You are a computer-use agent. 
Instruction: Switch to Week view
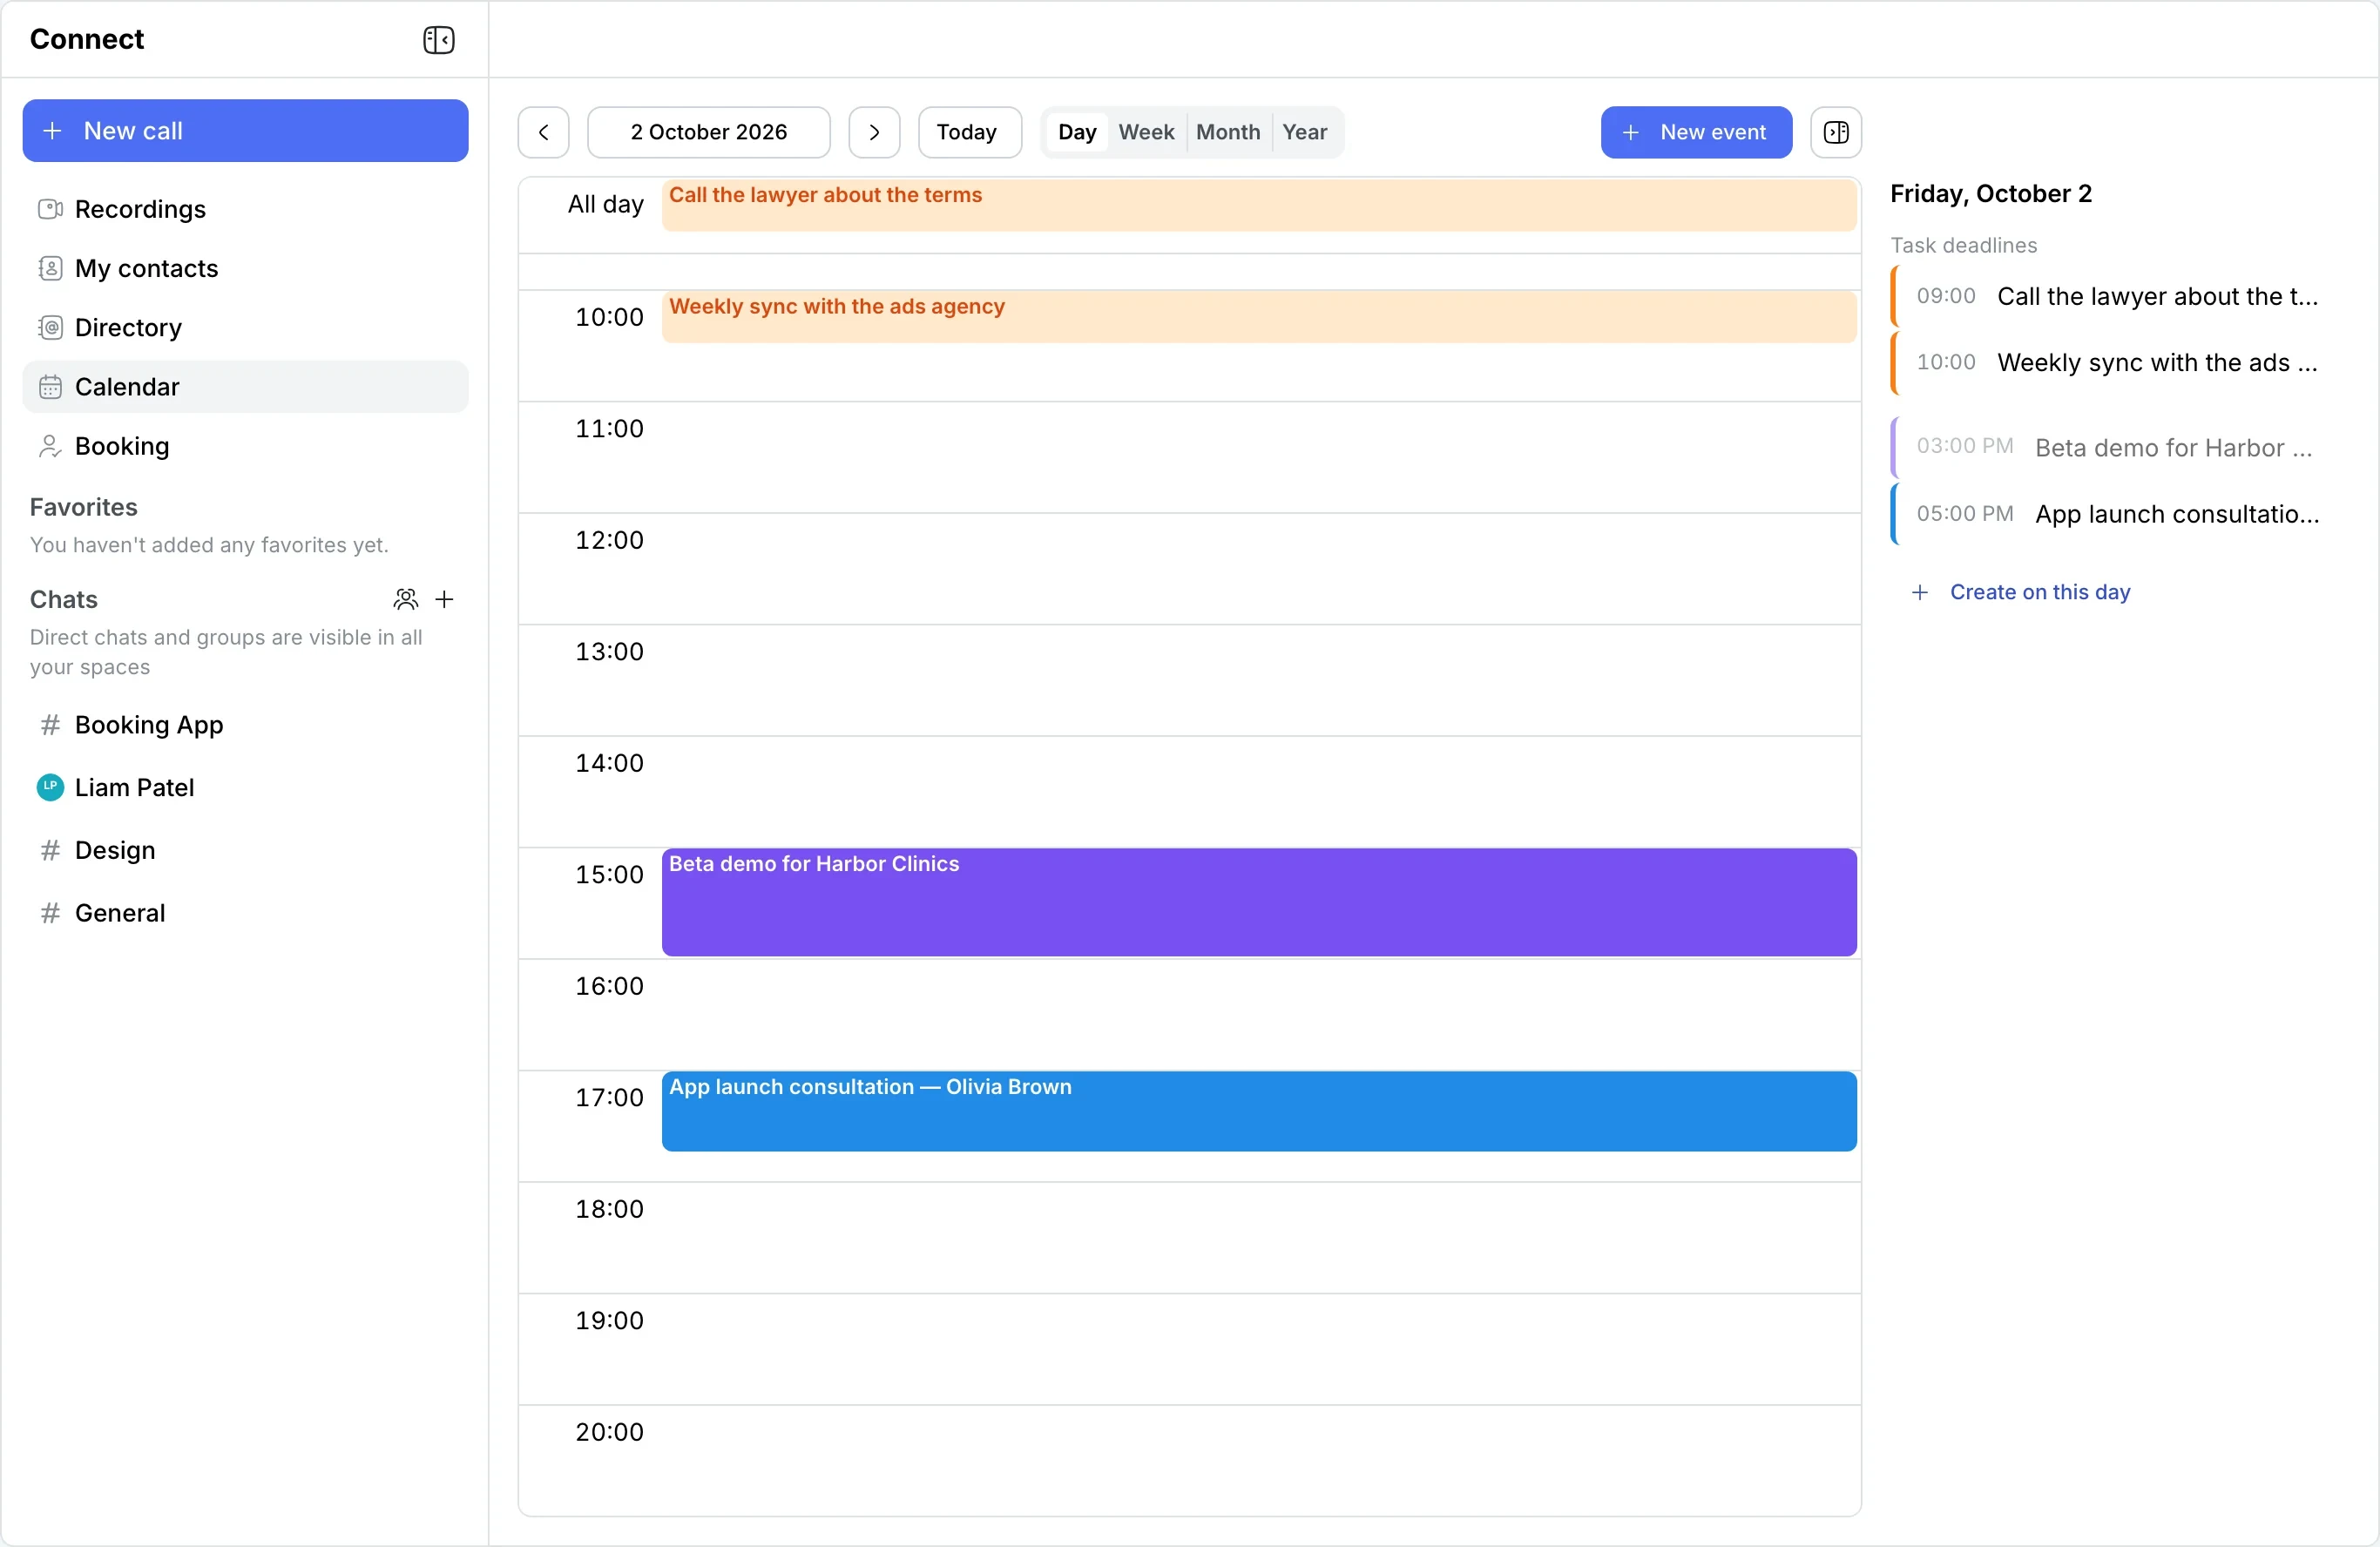point(1147,132)
